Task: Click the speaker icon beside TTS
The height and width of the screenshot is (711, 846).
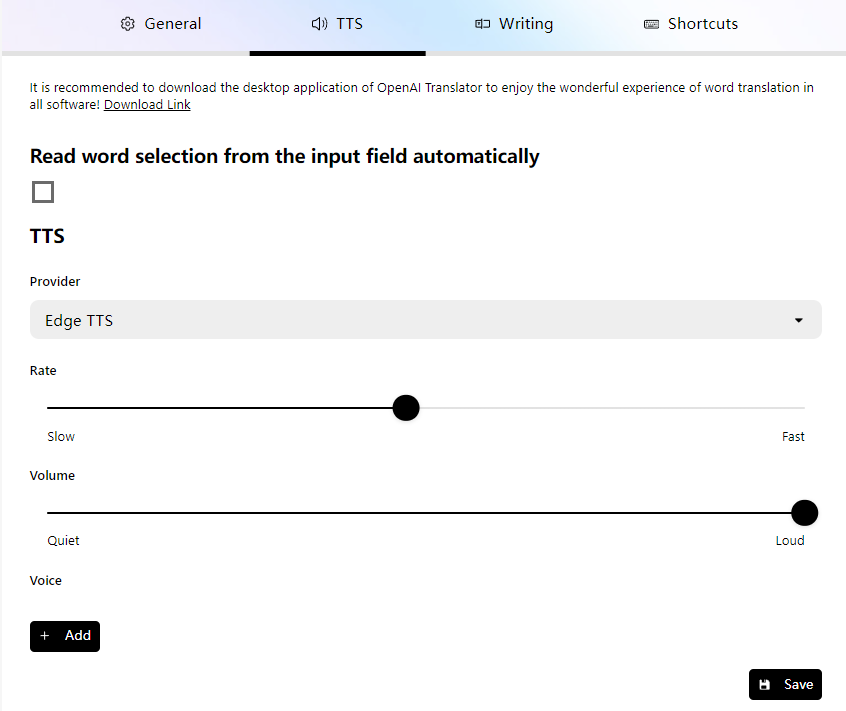Action: click(319, 24)
